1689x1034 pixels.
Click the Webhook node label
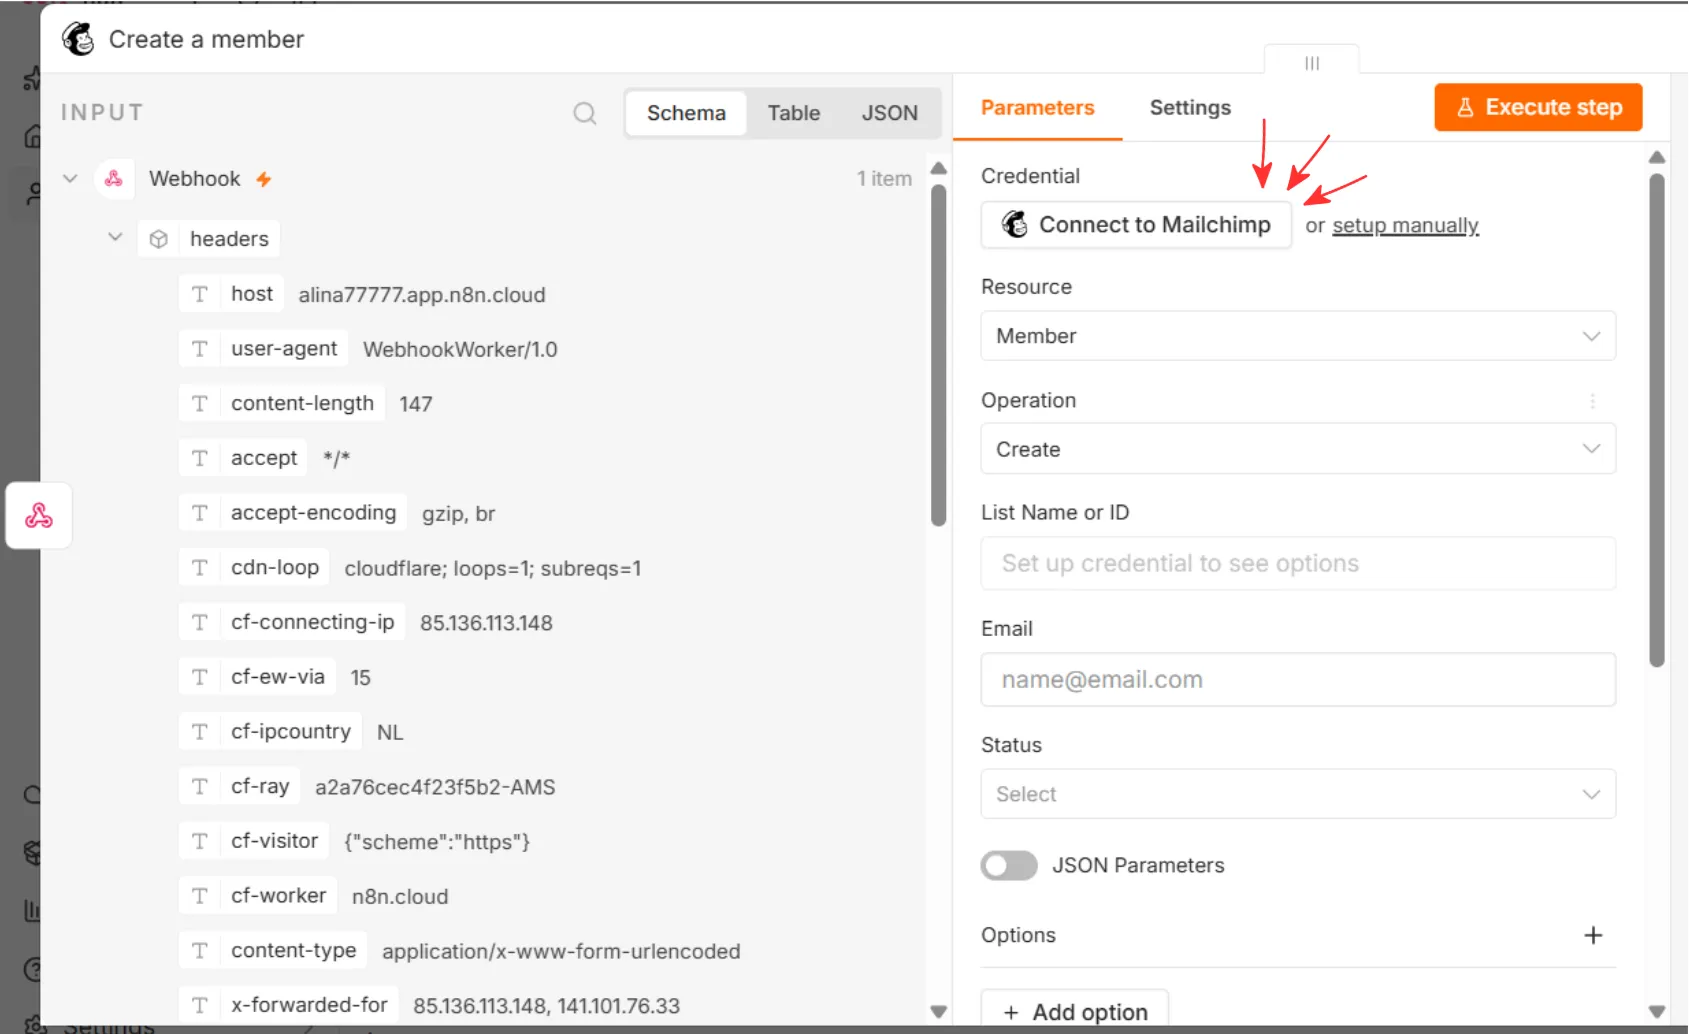[x=195, y=178]
